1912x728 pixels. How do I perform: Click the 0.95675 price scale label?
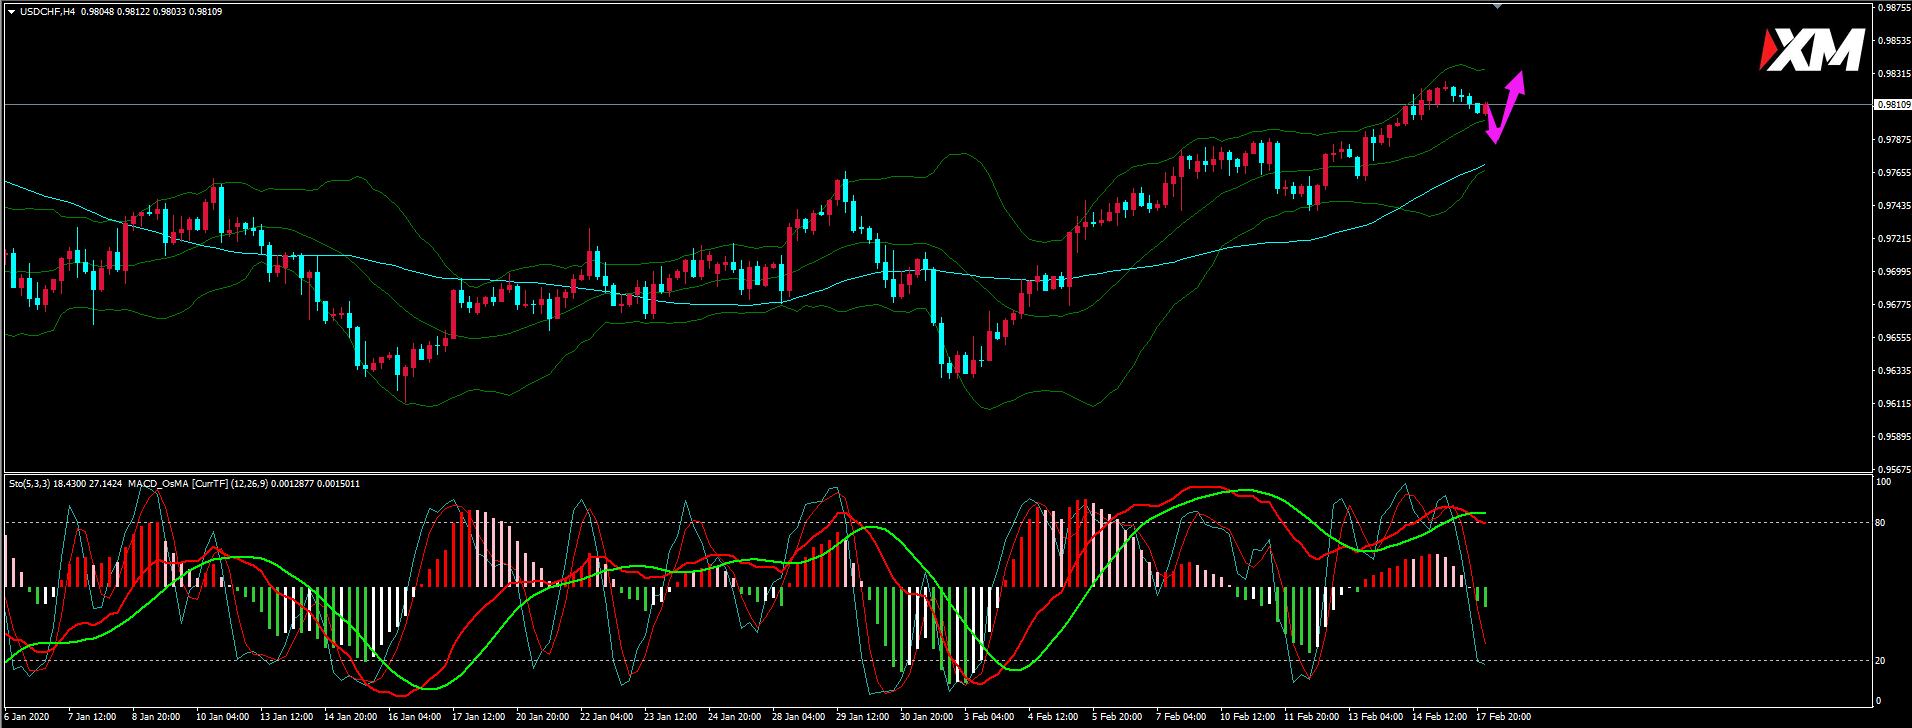tap(1890, 469)
